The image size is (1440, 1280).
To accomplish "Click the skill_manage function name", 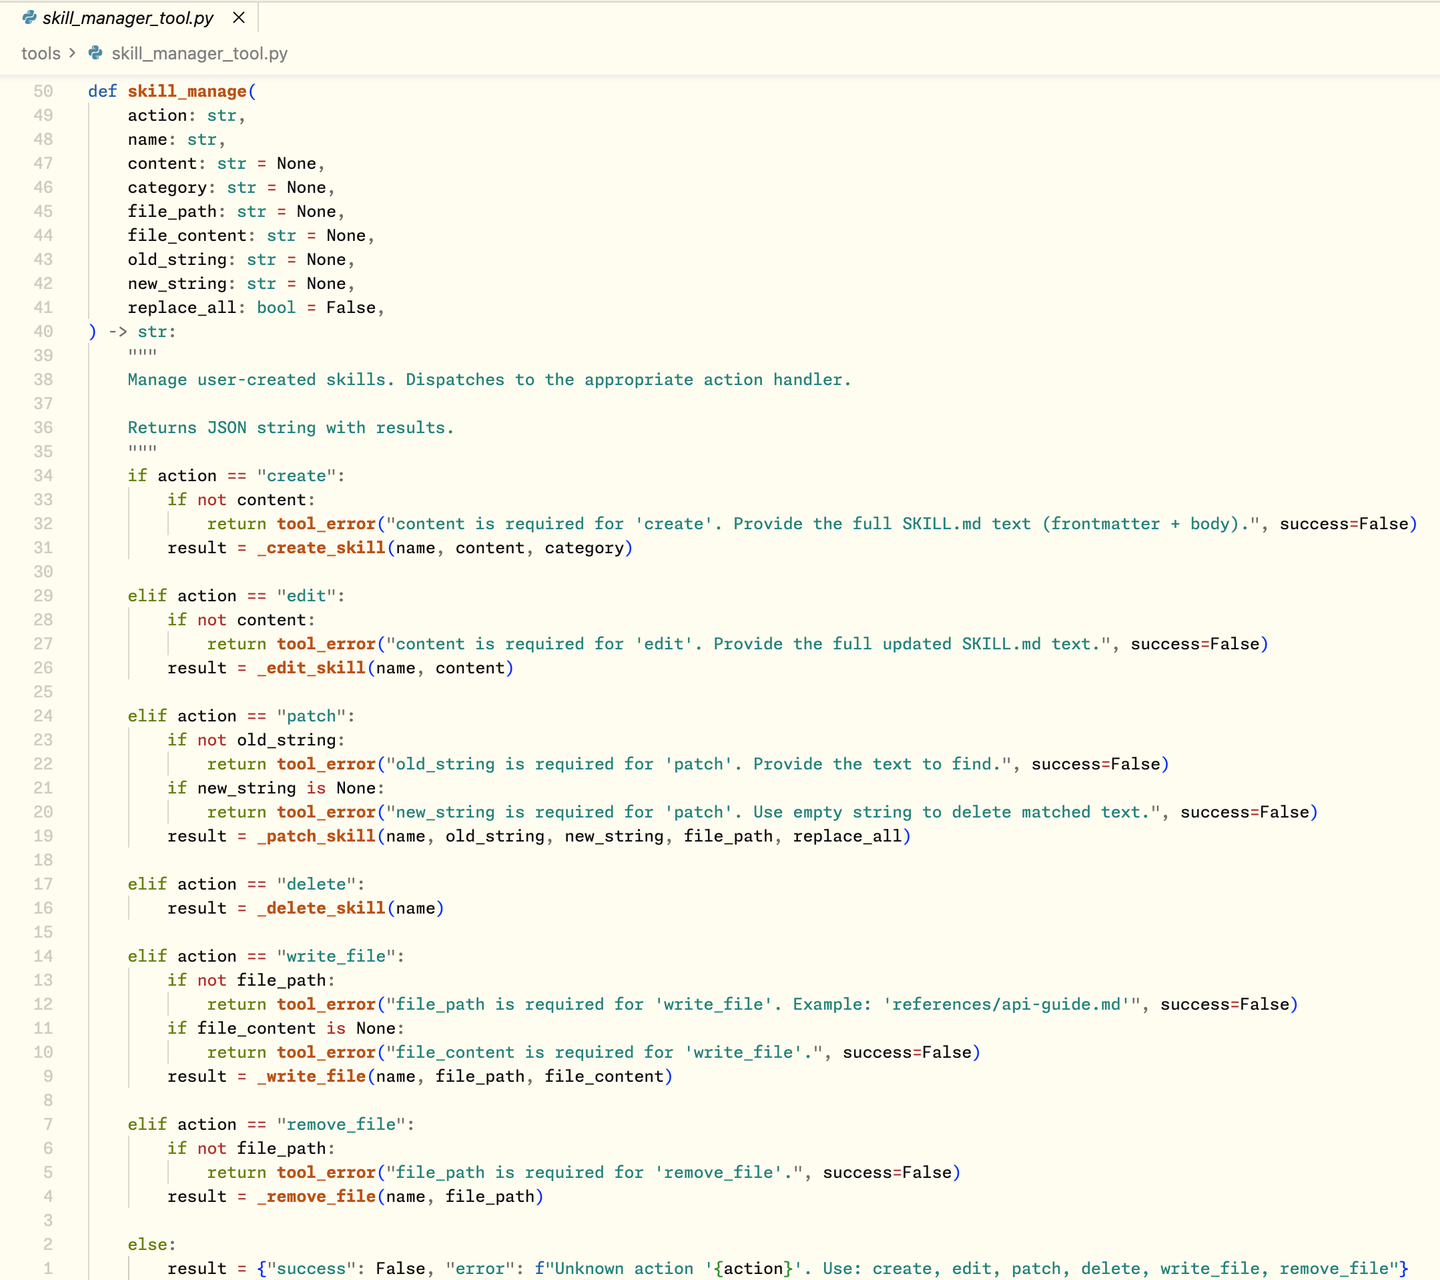I will tap(187, 91).
